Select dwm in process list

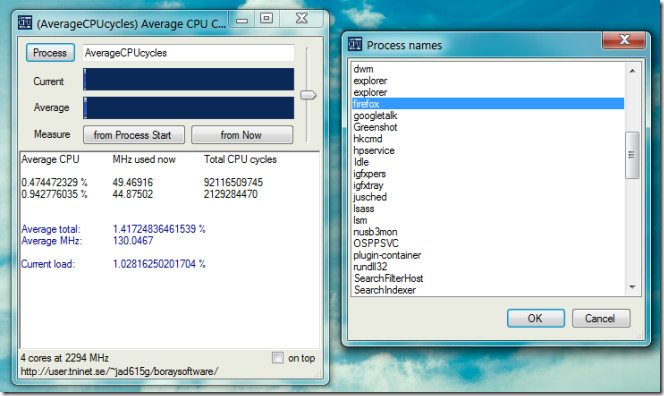point(488,69)
